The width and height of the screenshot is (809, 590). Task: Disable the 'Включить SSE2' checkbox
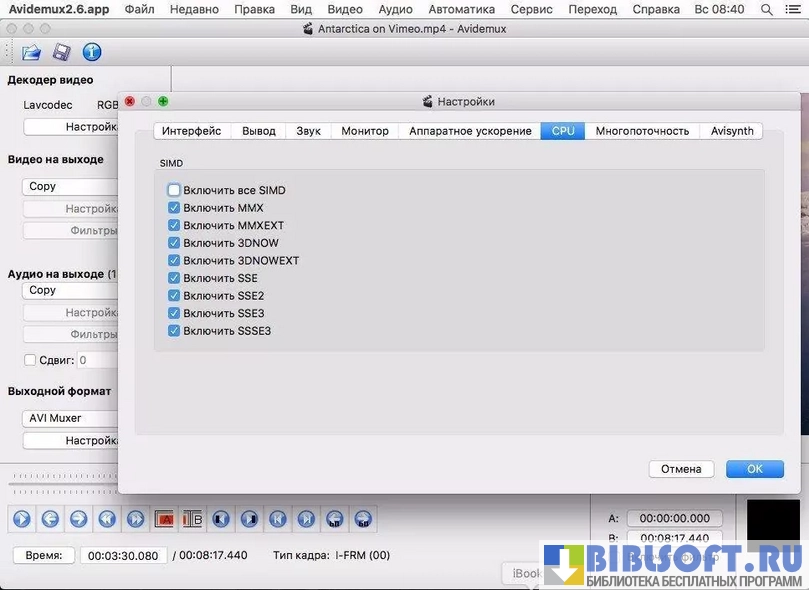coord(174,296)
